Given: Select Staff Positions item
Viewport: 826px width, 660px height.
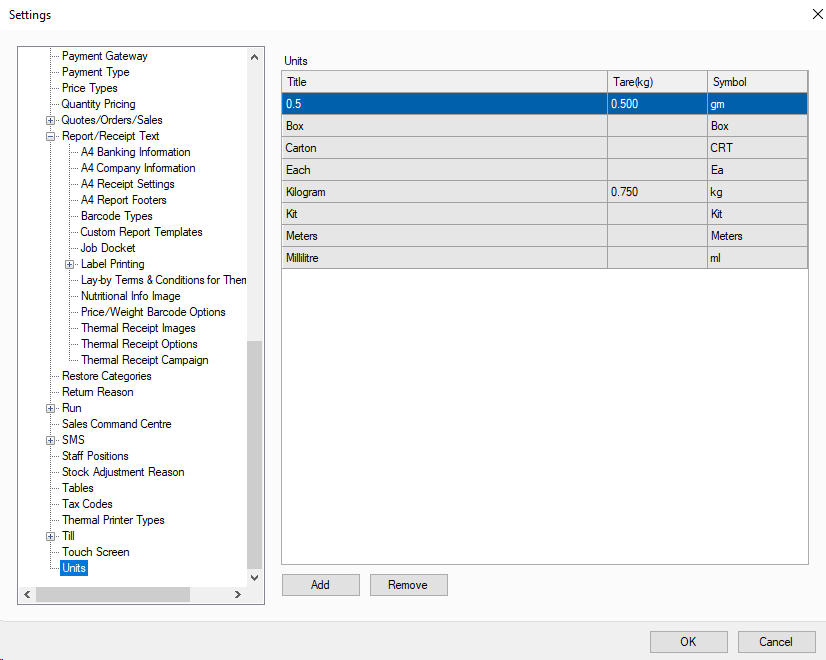Looking at the screenshot, I should click(x=95, y=456).
